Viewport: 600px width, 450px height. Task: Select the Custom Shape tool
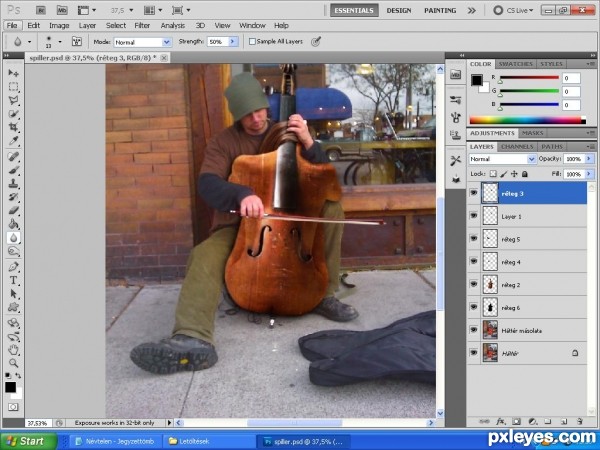[13, 307]
